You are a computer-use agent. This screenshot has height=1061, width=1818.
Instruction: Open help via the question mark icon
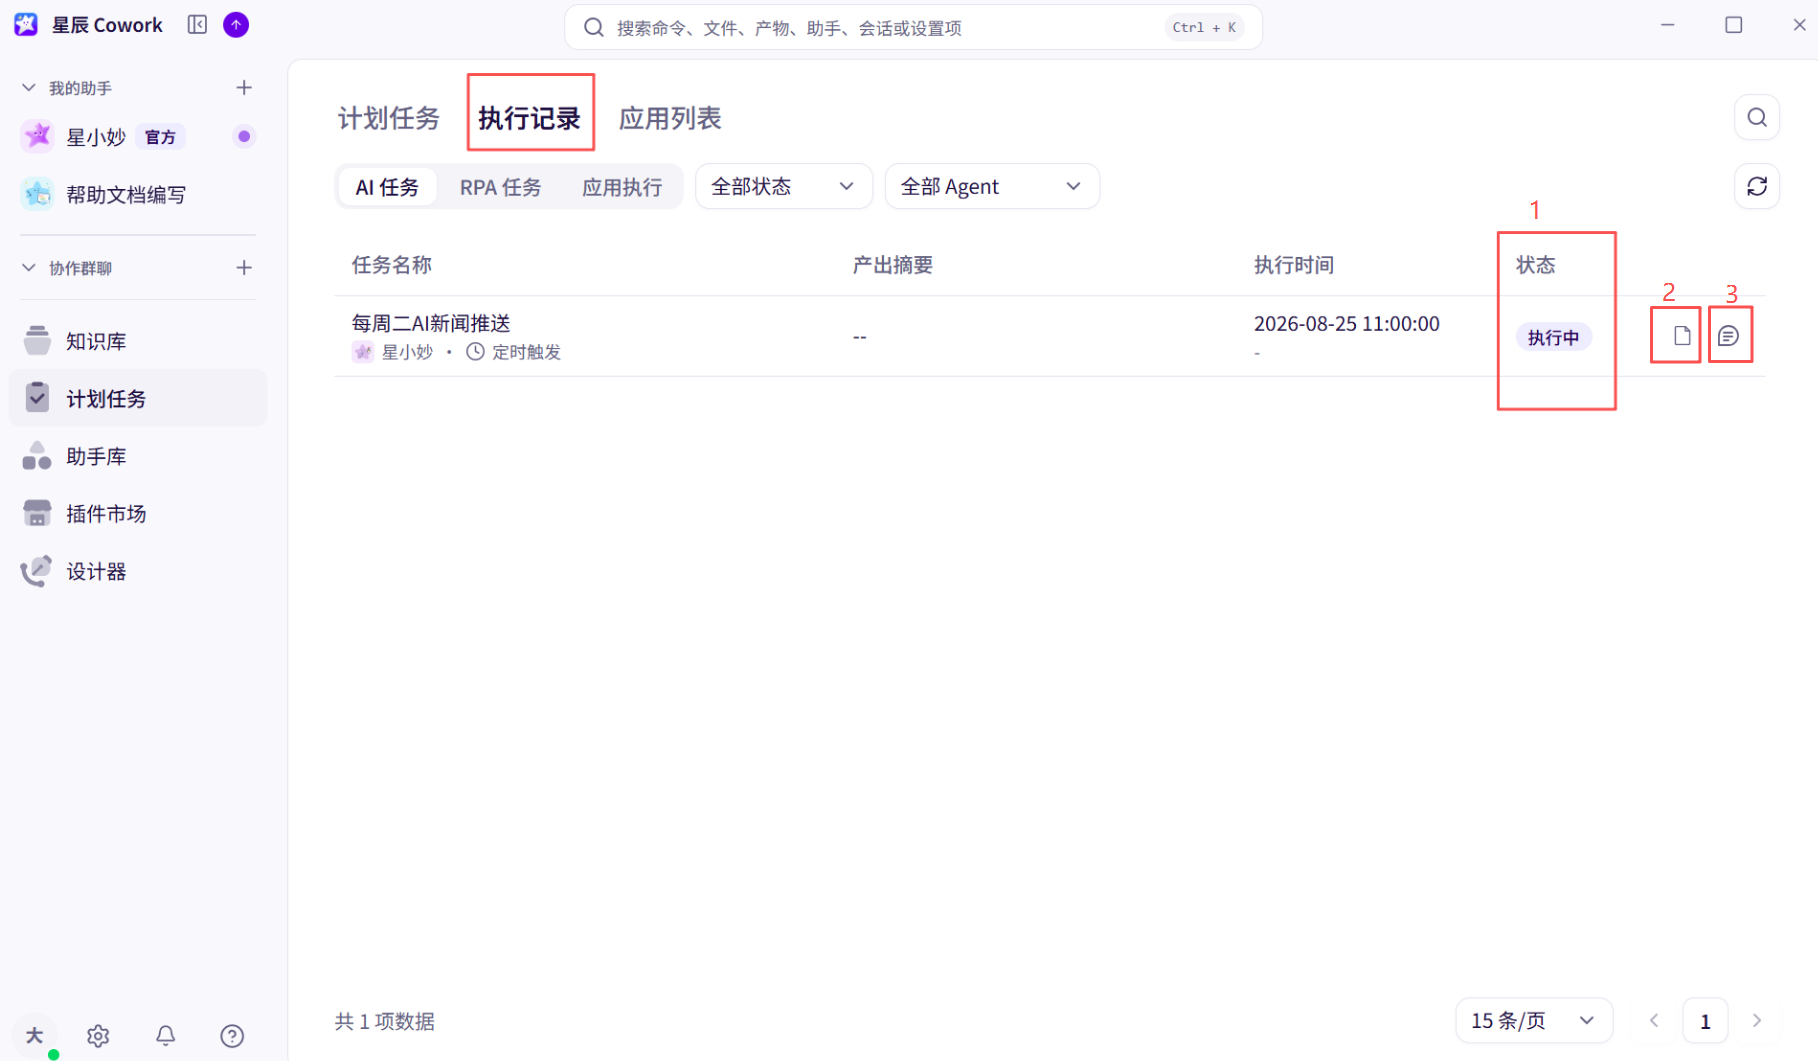(x=232, y=1036)
